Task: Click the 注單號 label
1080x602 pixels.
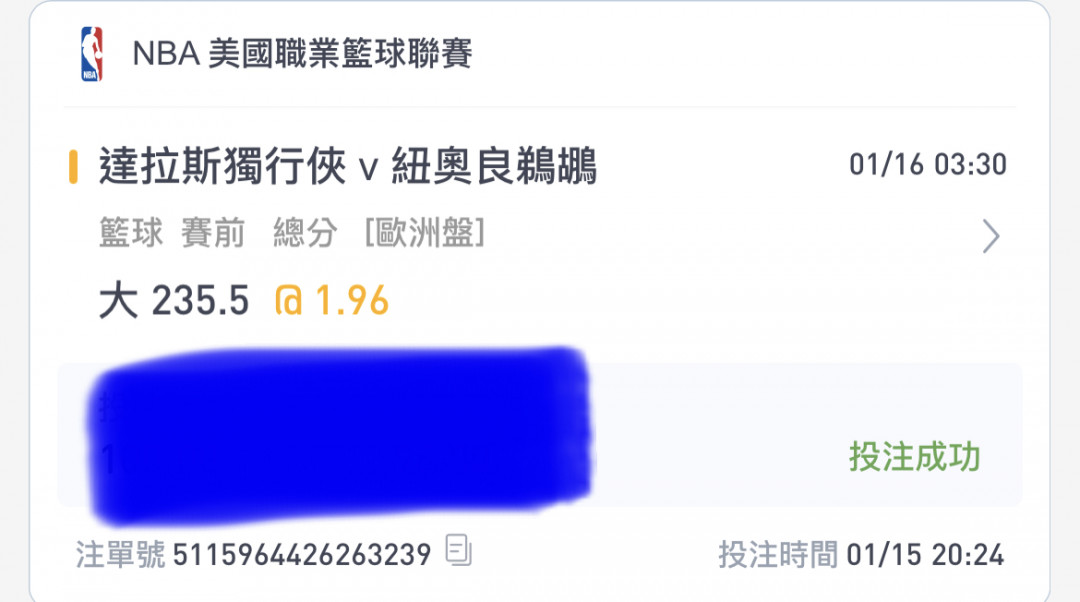Action: coord(121,554)
